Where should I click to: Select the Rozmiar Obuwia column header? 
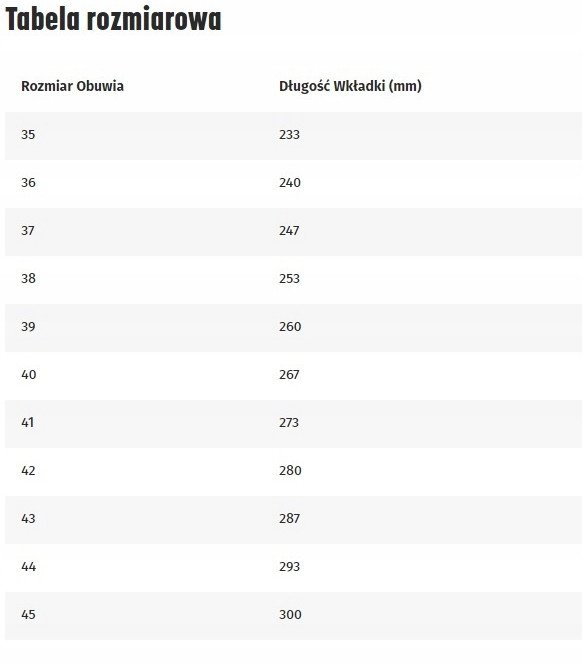73,86
